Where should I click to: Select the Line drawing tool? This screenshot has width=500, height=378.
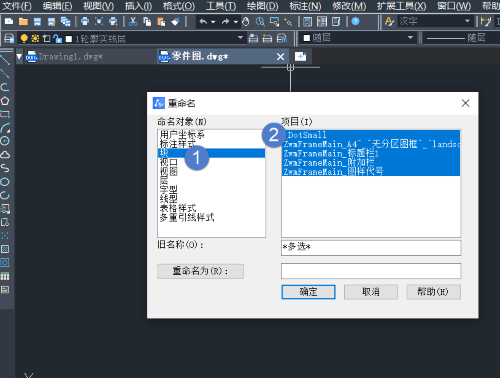pyautogui.click(x=5, y=60)
